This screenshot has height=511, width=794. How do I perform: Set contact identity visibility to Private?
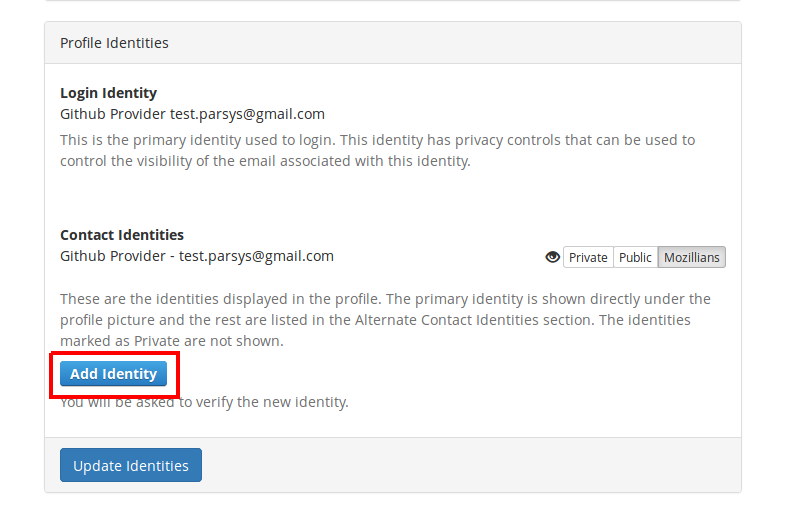[588, 257]
